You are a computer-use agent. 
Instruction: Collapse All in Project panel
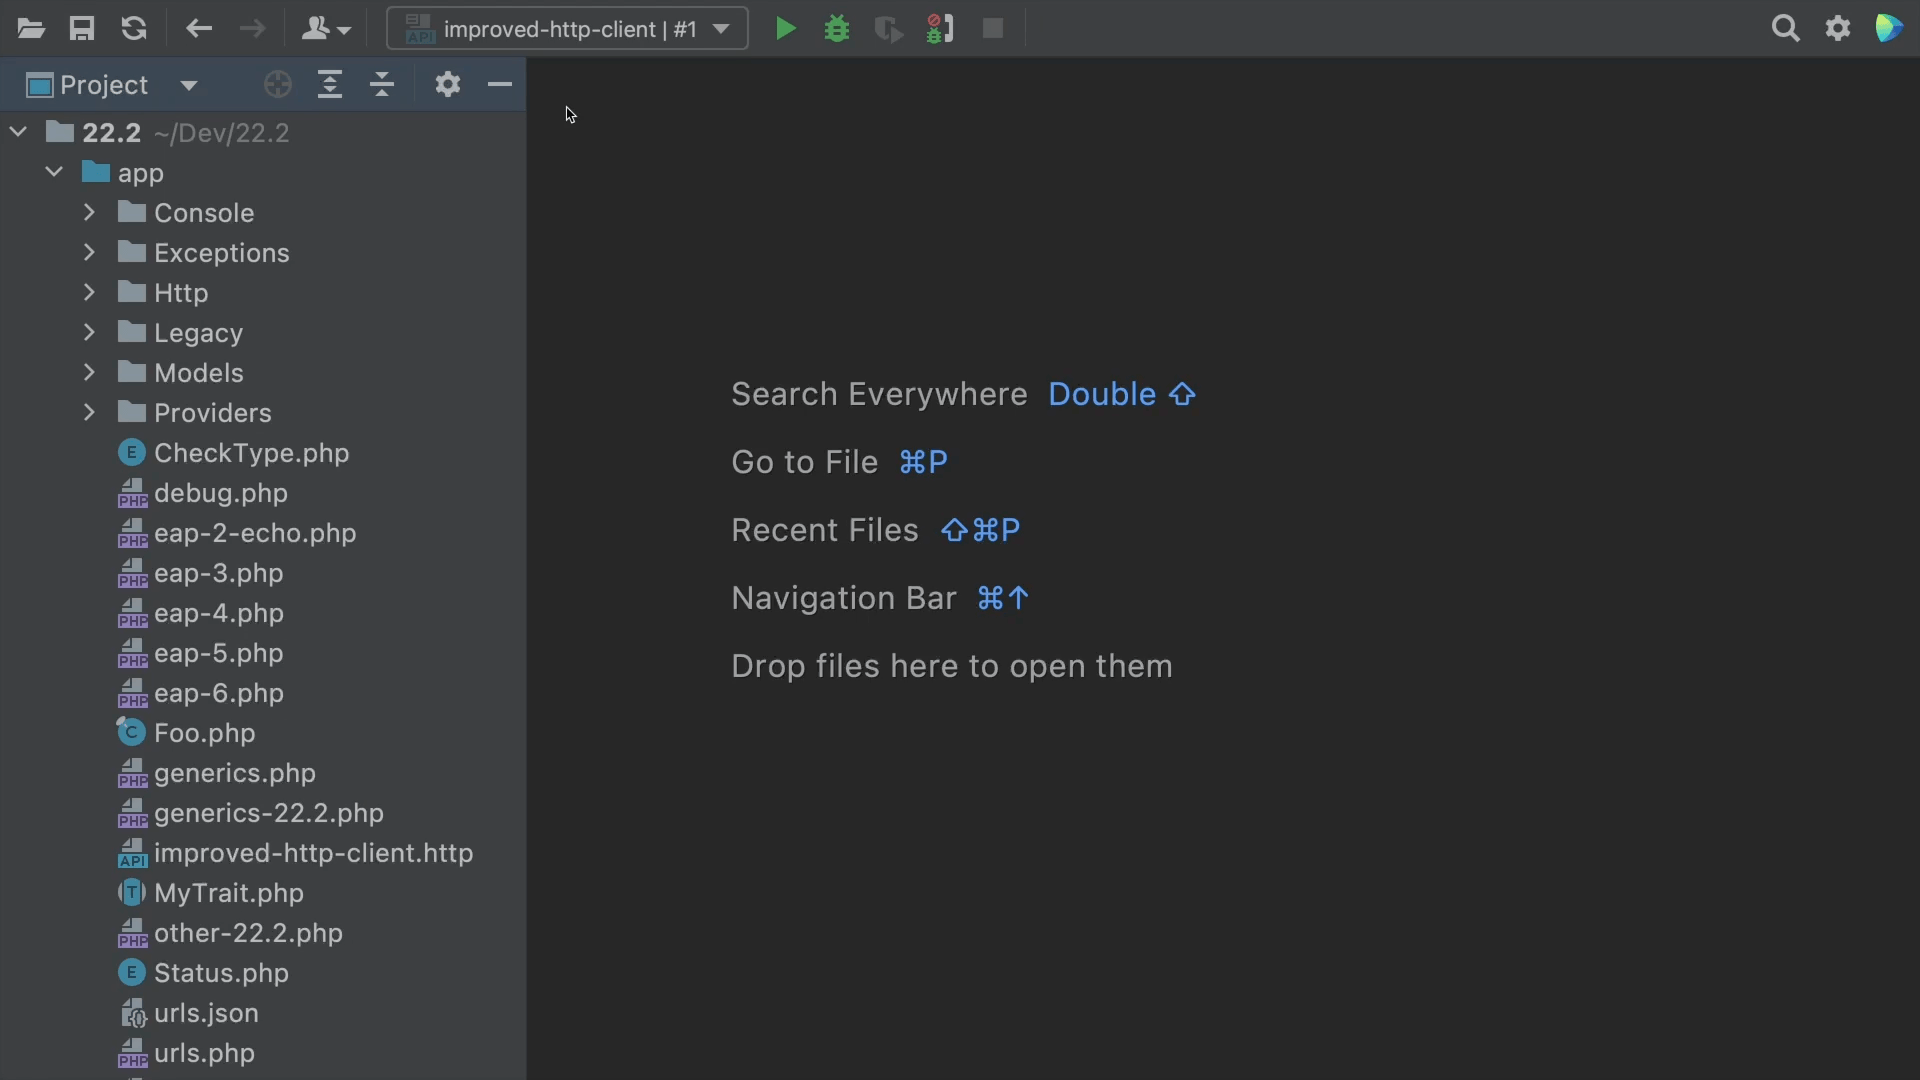(x=382, y=85)
